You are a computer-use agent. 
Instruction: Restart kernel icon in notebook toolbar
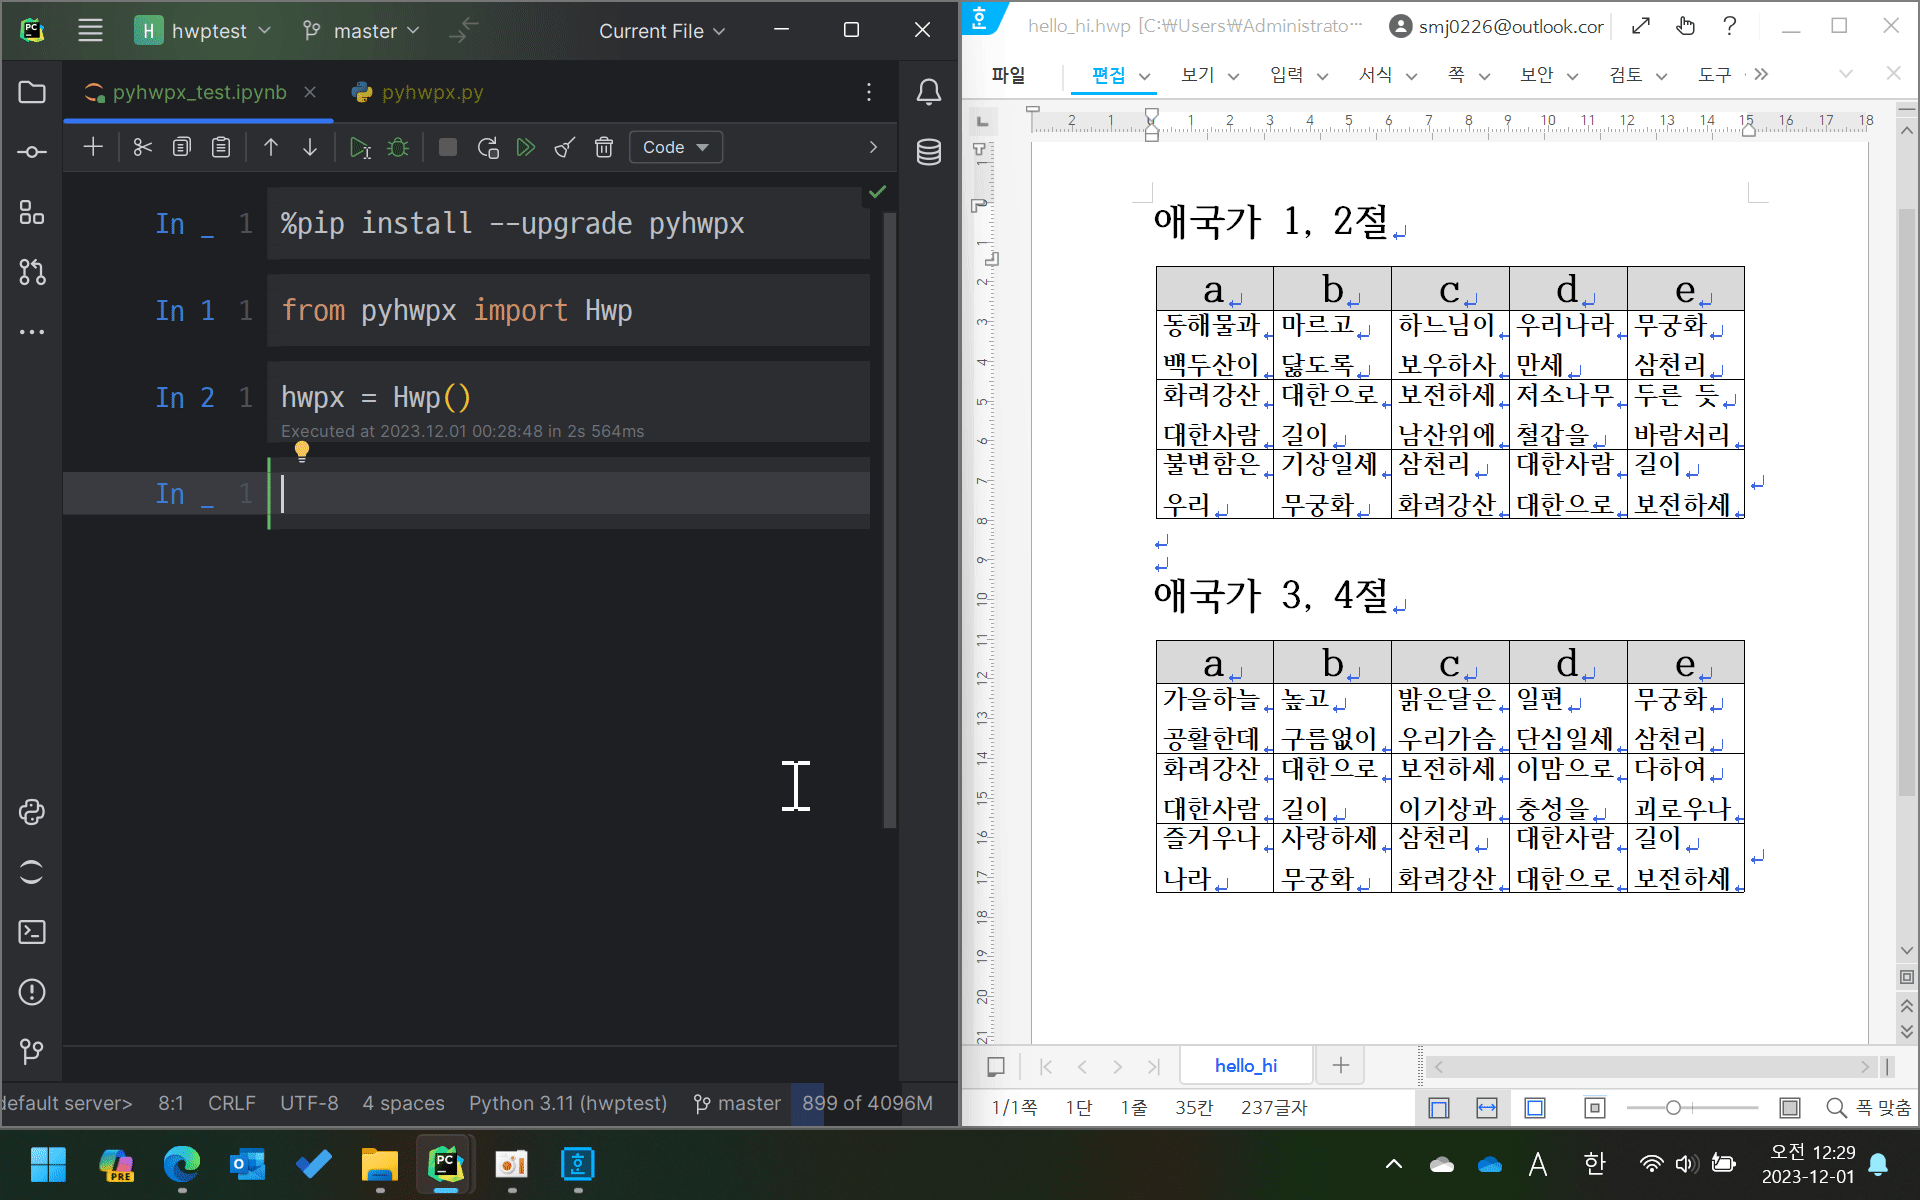tap(488, 147)
